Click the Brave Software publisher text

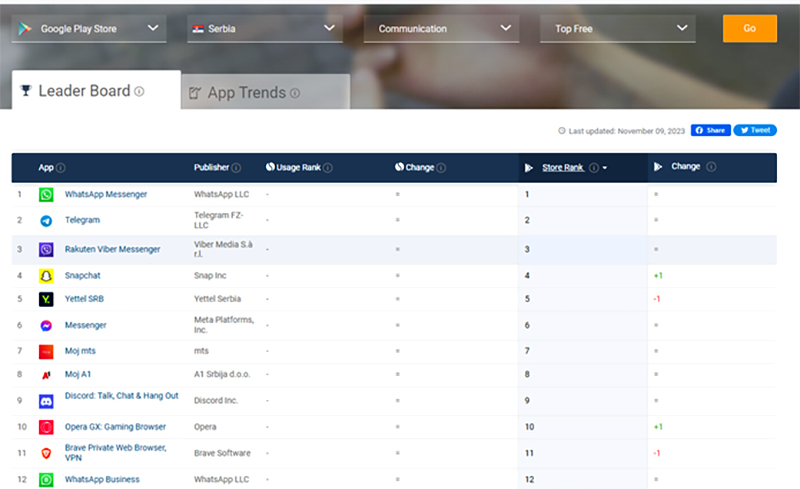click(222, 453)
